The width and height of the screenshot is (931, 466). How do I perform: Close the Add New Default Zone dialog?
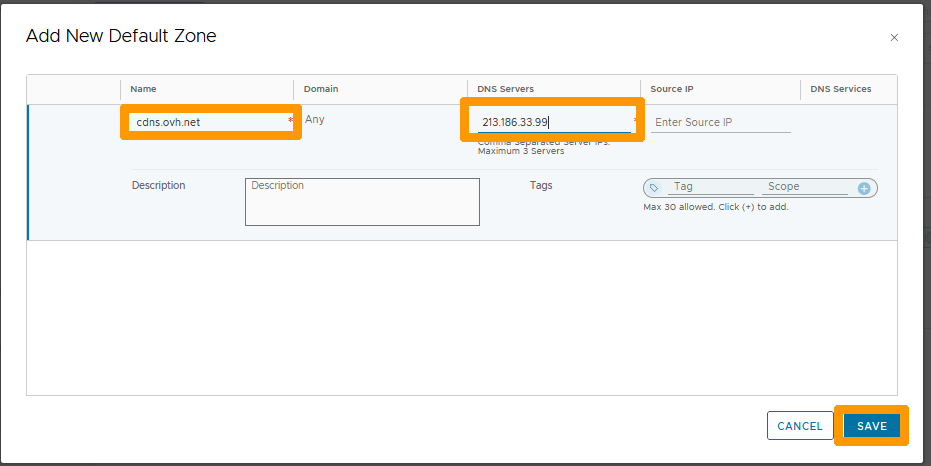(894, 37)
